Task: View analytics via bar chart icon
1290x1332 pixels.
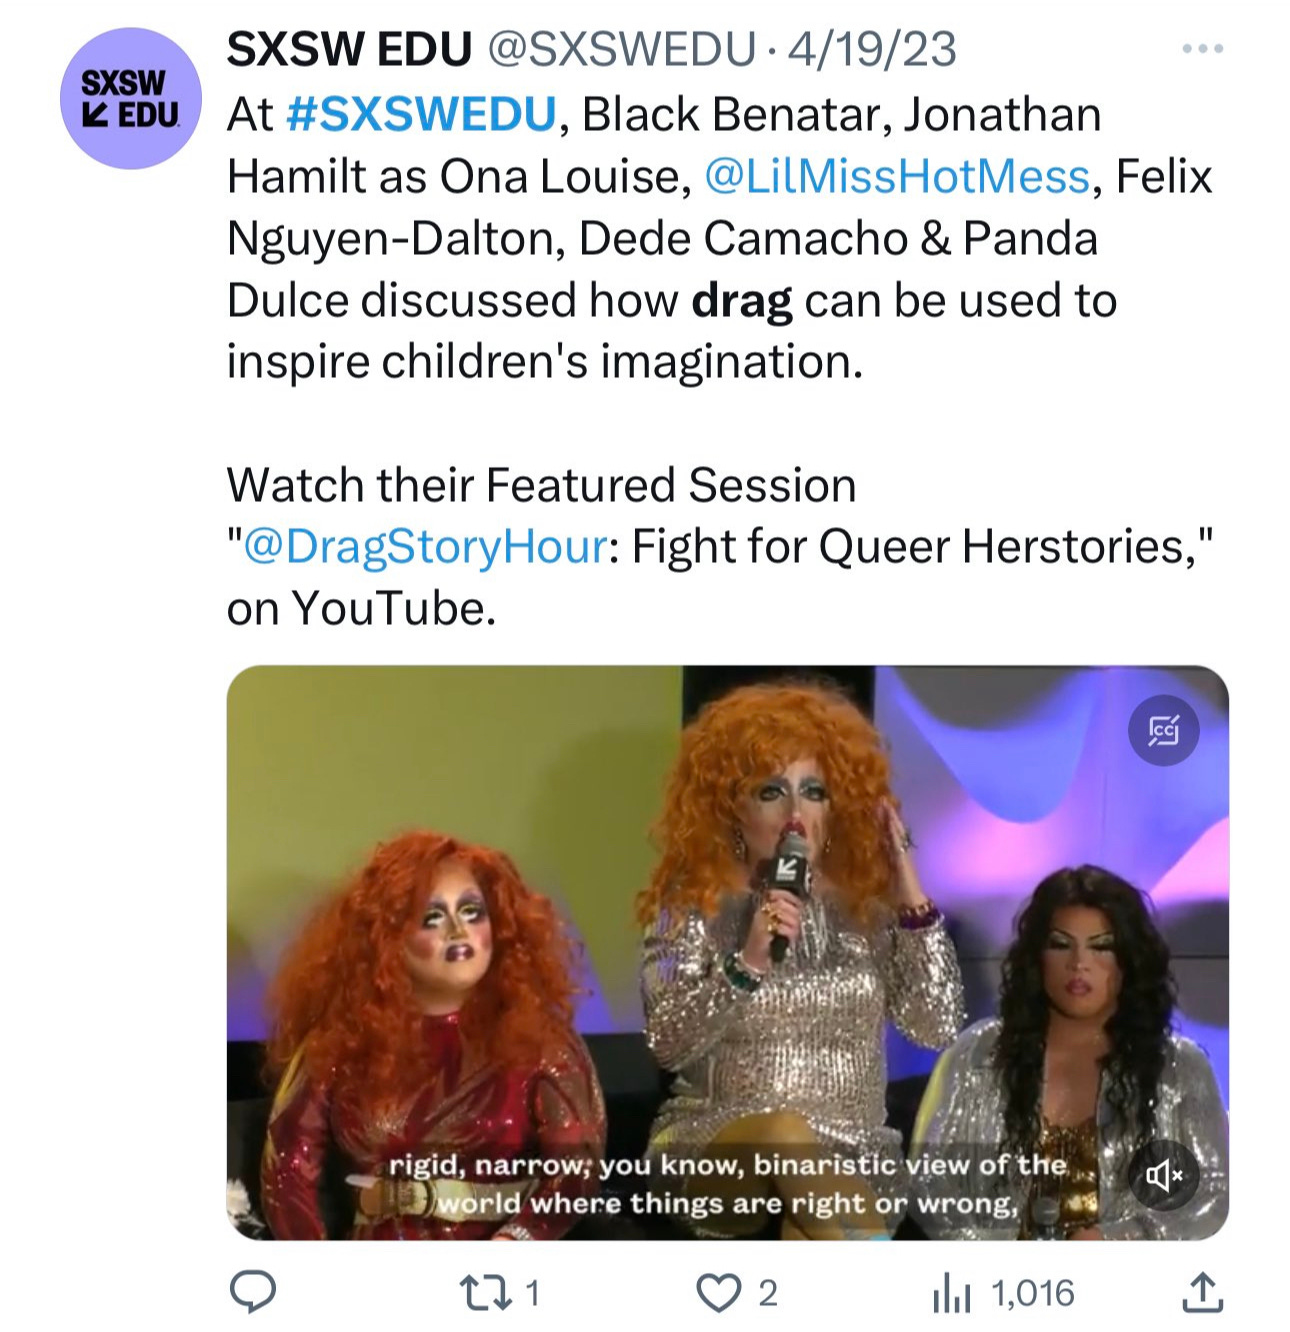Action: [x=951, y=1294]
